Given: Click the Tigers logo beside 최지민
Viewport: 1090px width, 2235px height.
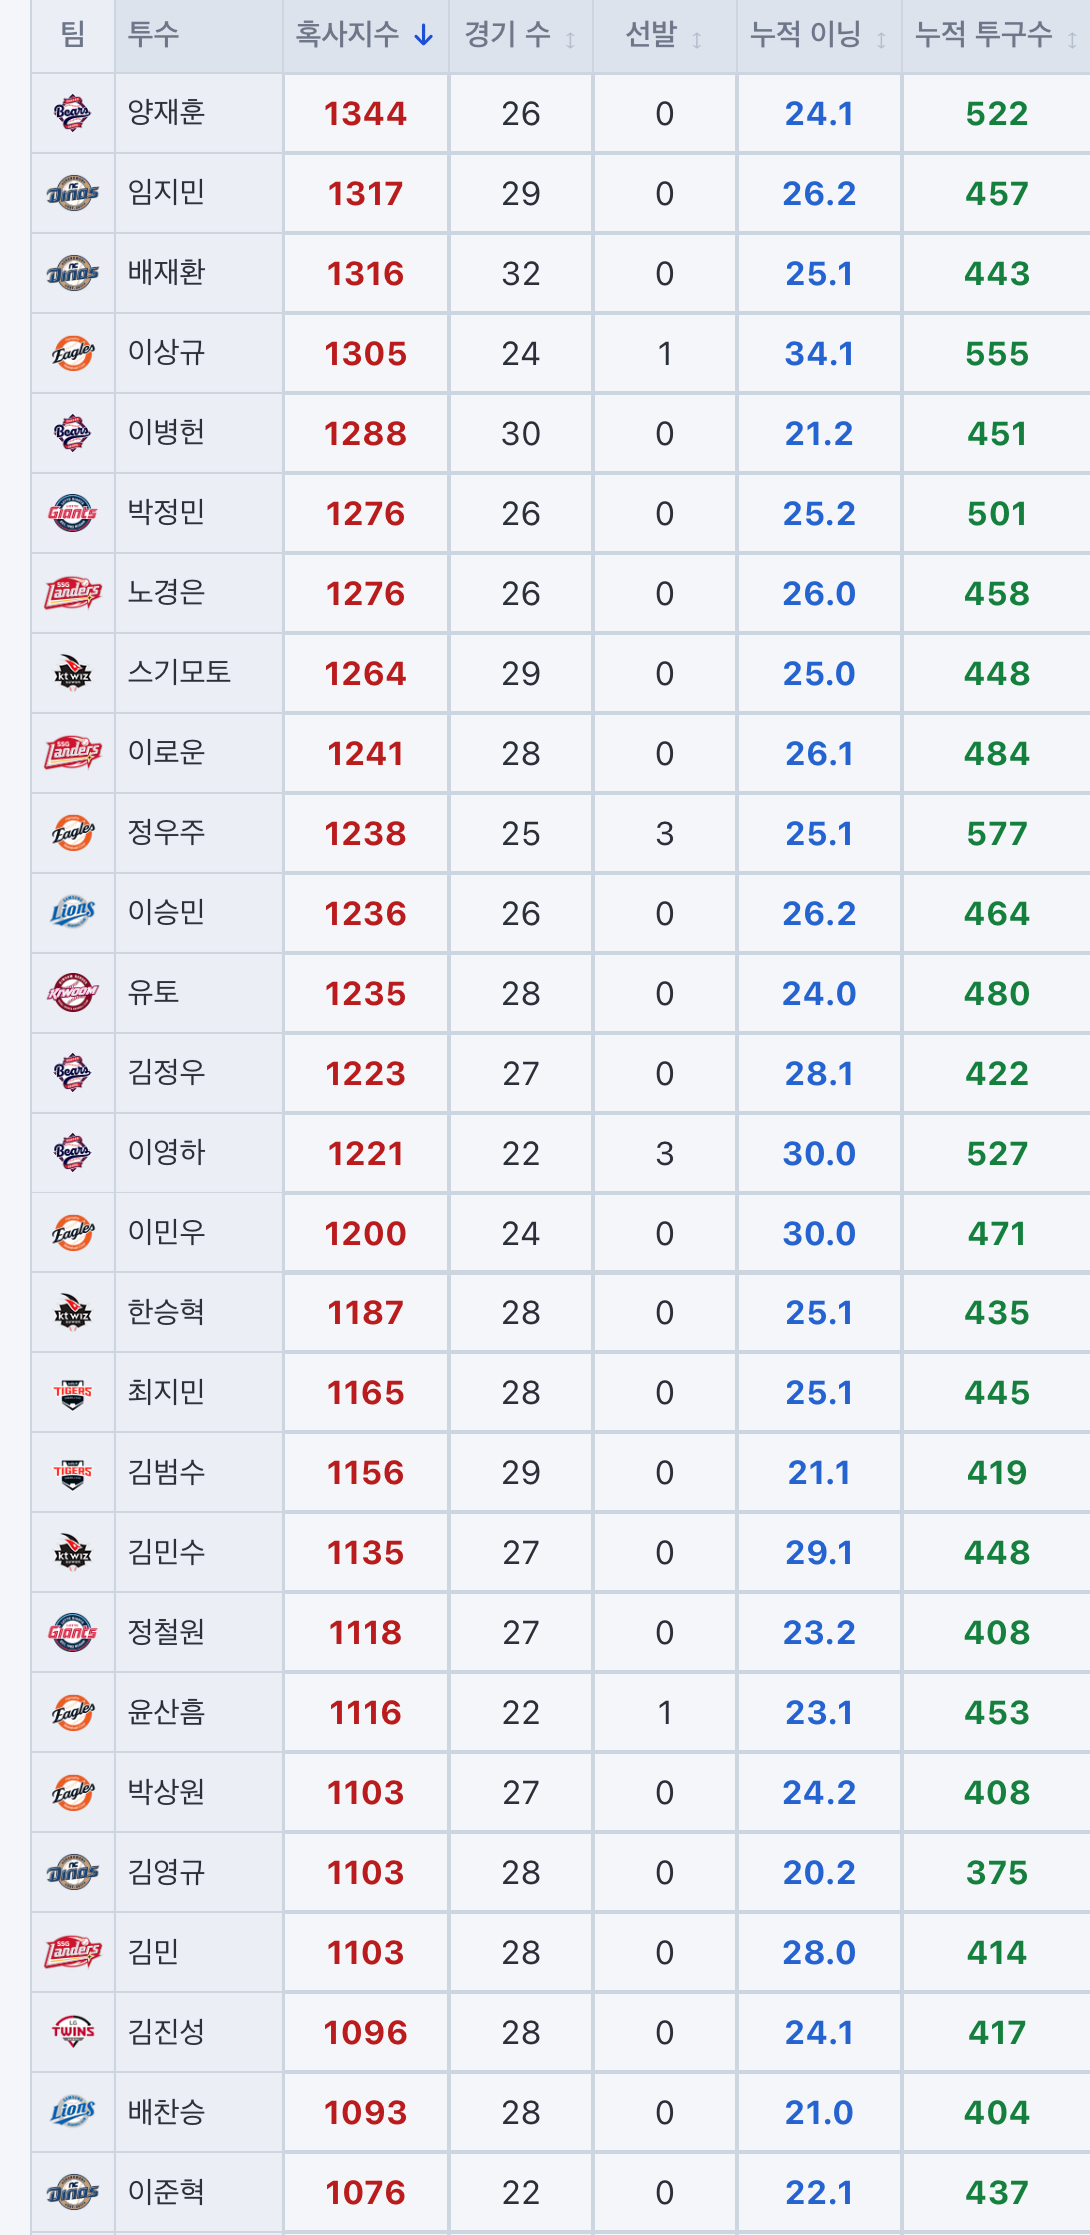Looking at the screenshot, I should point(73,1393).
